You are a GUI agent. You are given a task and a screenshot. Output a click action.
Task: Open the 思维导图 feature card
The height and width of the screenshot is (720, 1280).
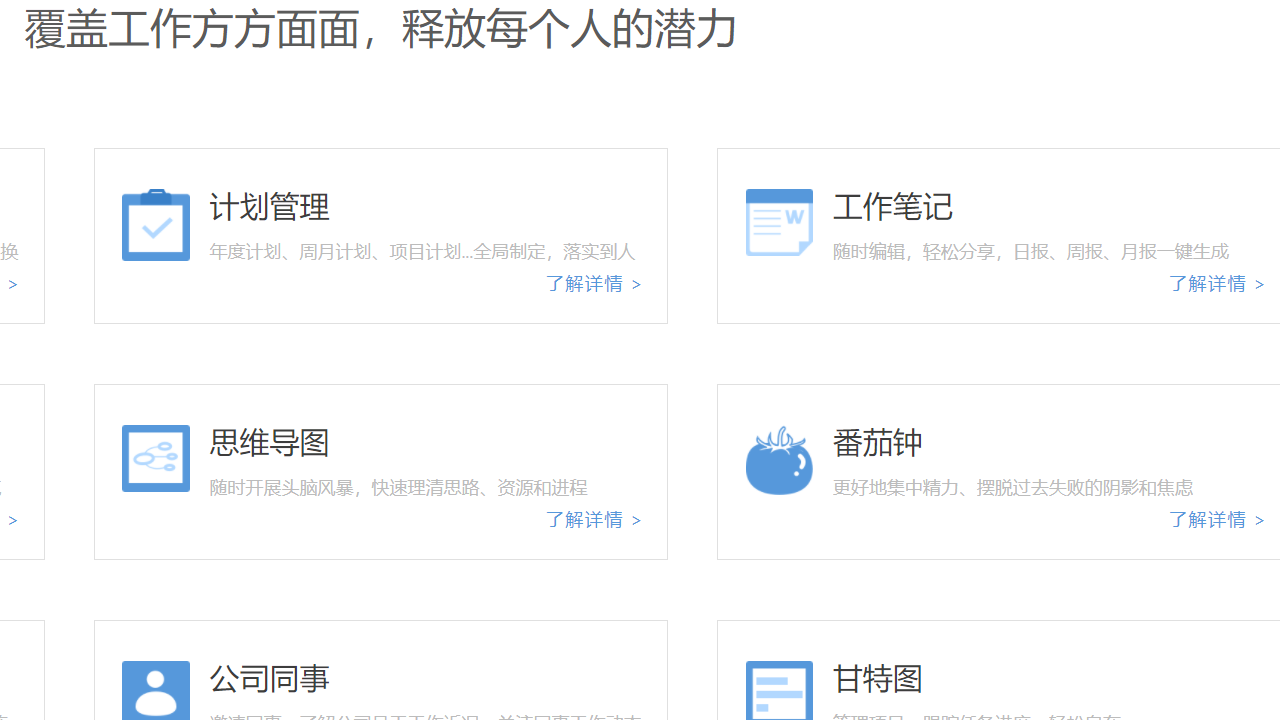(x=380, y=471)
